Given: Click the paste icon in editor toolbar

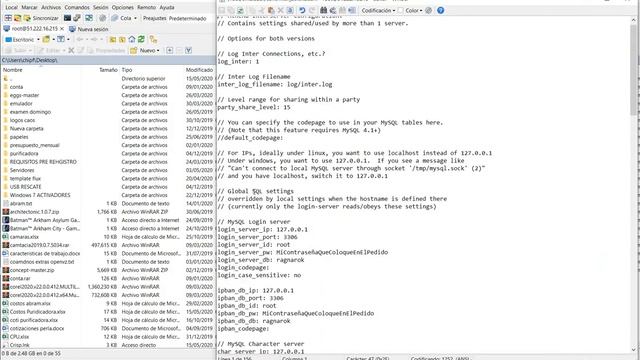Looking at the screenshot, I should [270, 10].
